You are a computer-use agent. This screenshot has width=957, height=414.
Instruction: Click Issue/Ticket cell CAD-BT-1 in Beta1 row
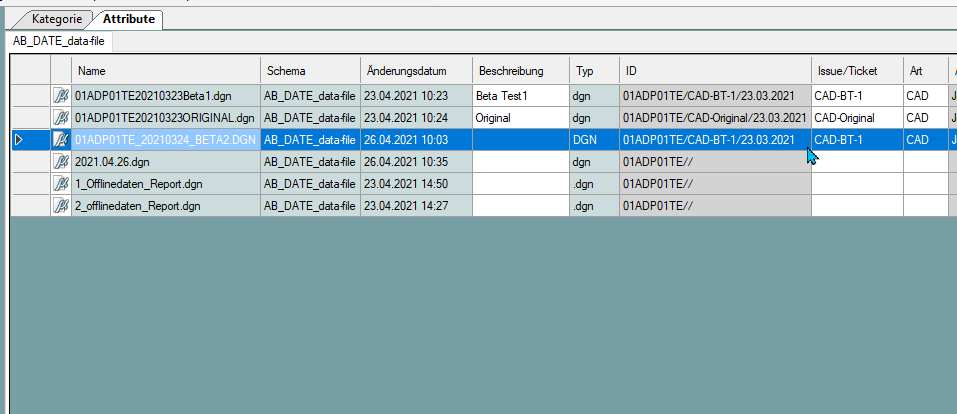tap(858, 96)
